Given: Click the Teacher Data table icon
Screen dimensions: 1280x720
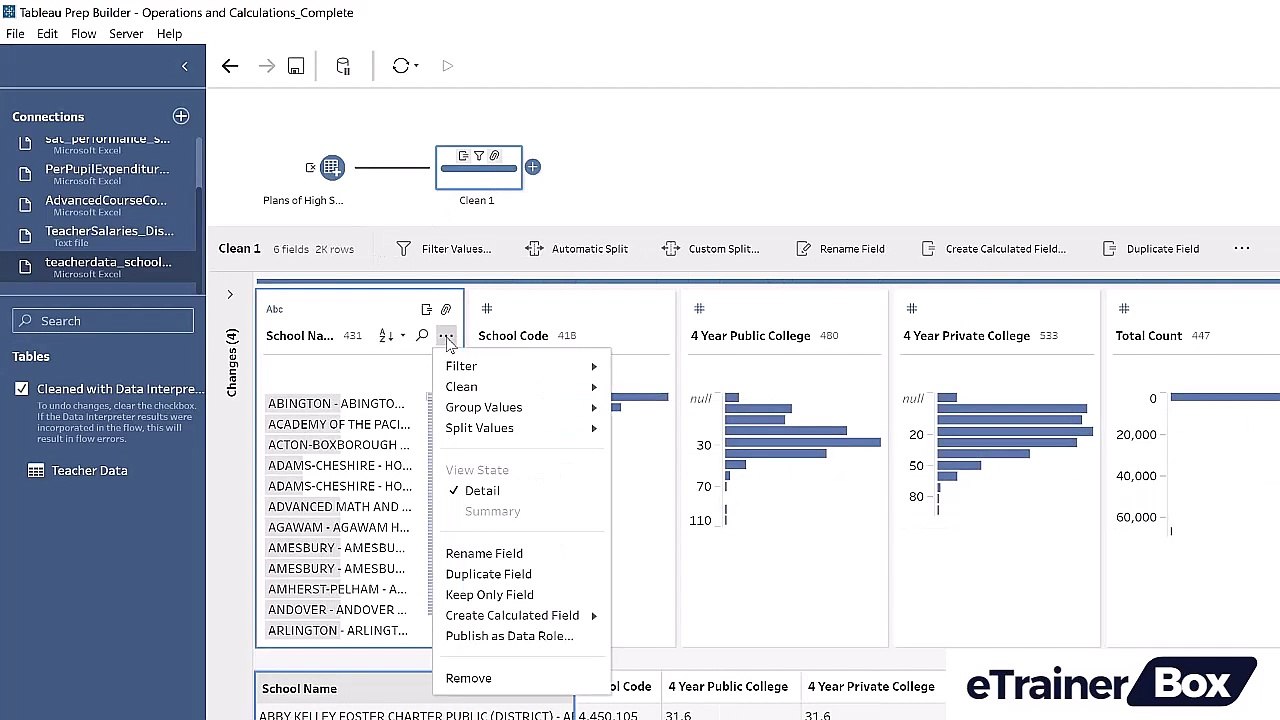Looking at the screenshot, I should (36, 470).
